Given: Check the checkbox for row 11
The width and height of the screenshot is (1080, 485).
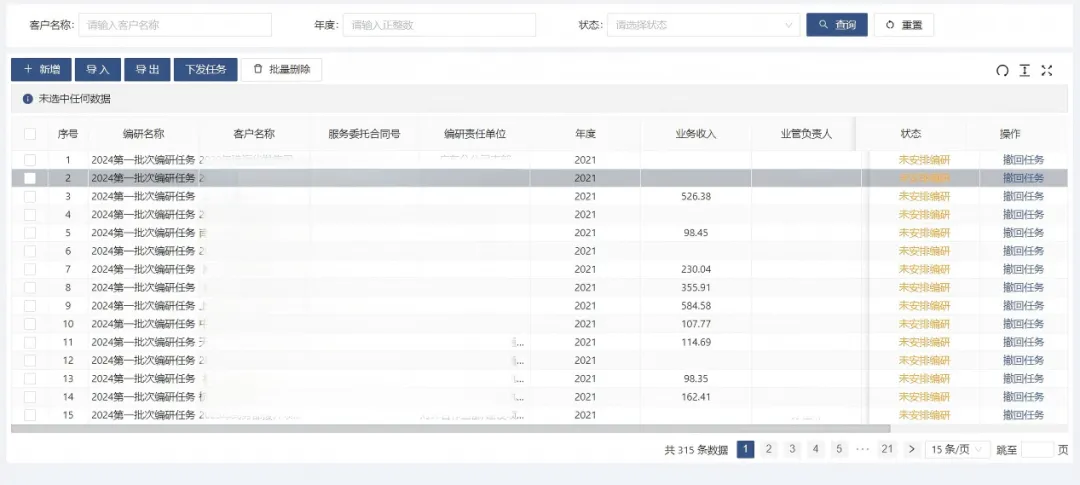Looking at the screenshot, I should click(30, 342).
